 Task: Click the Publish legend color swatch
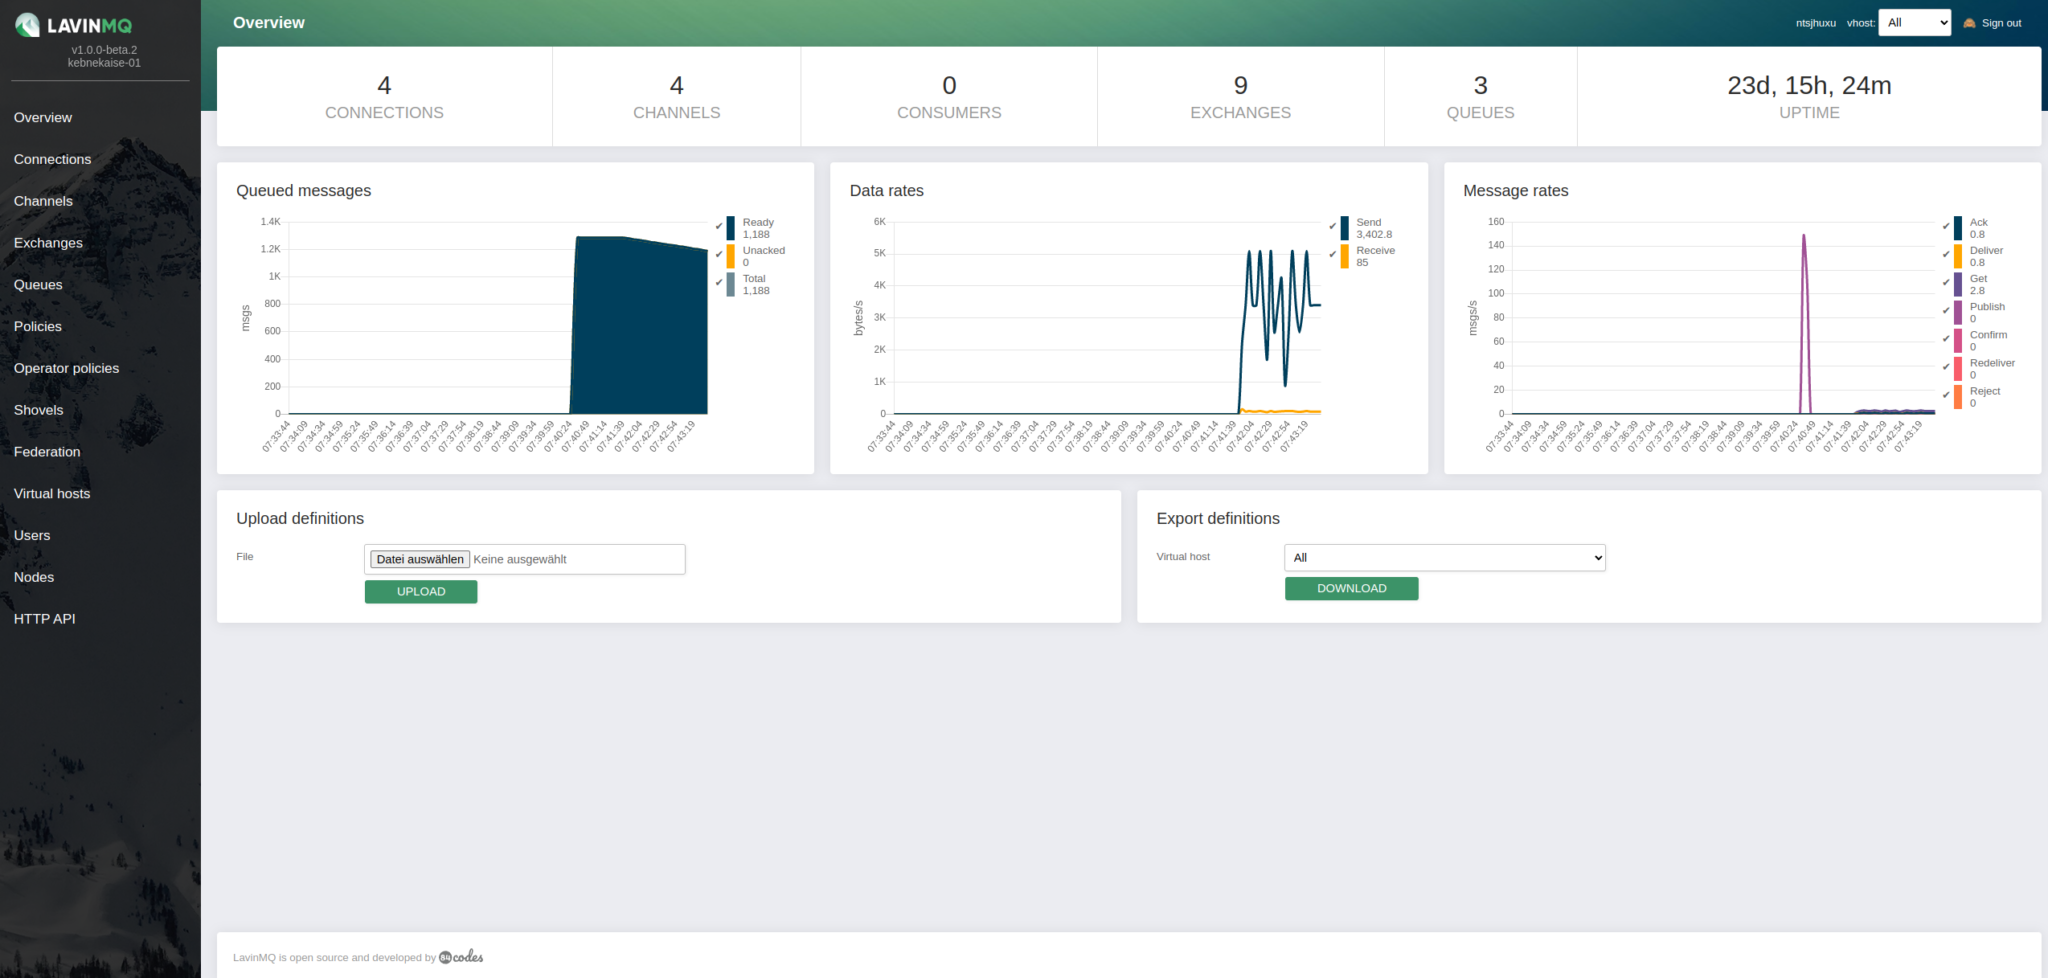(x=1958, y=312)
